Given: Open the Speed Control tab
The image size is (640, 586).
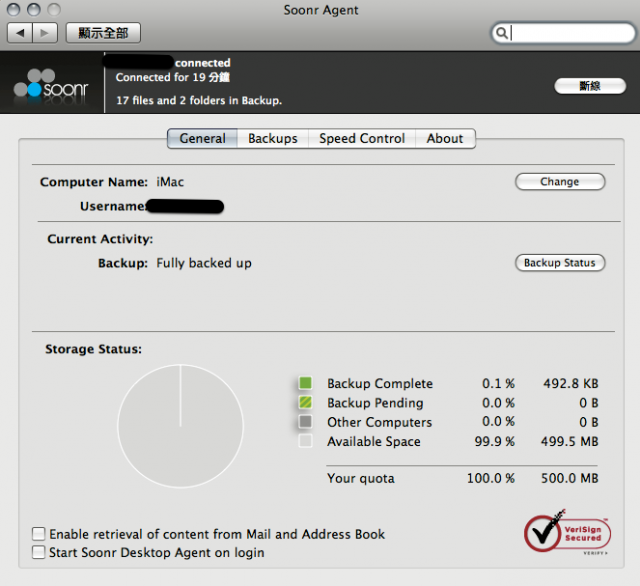Looking at the screenshot, I should [362, 138].
